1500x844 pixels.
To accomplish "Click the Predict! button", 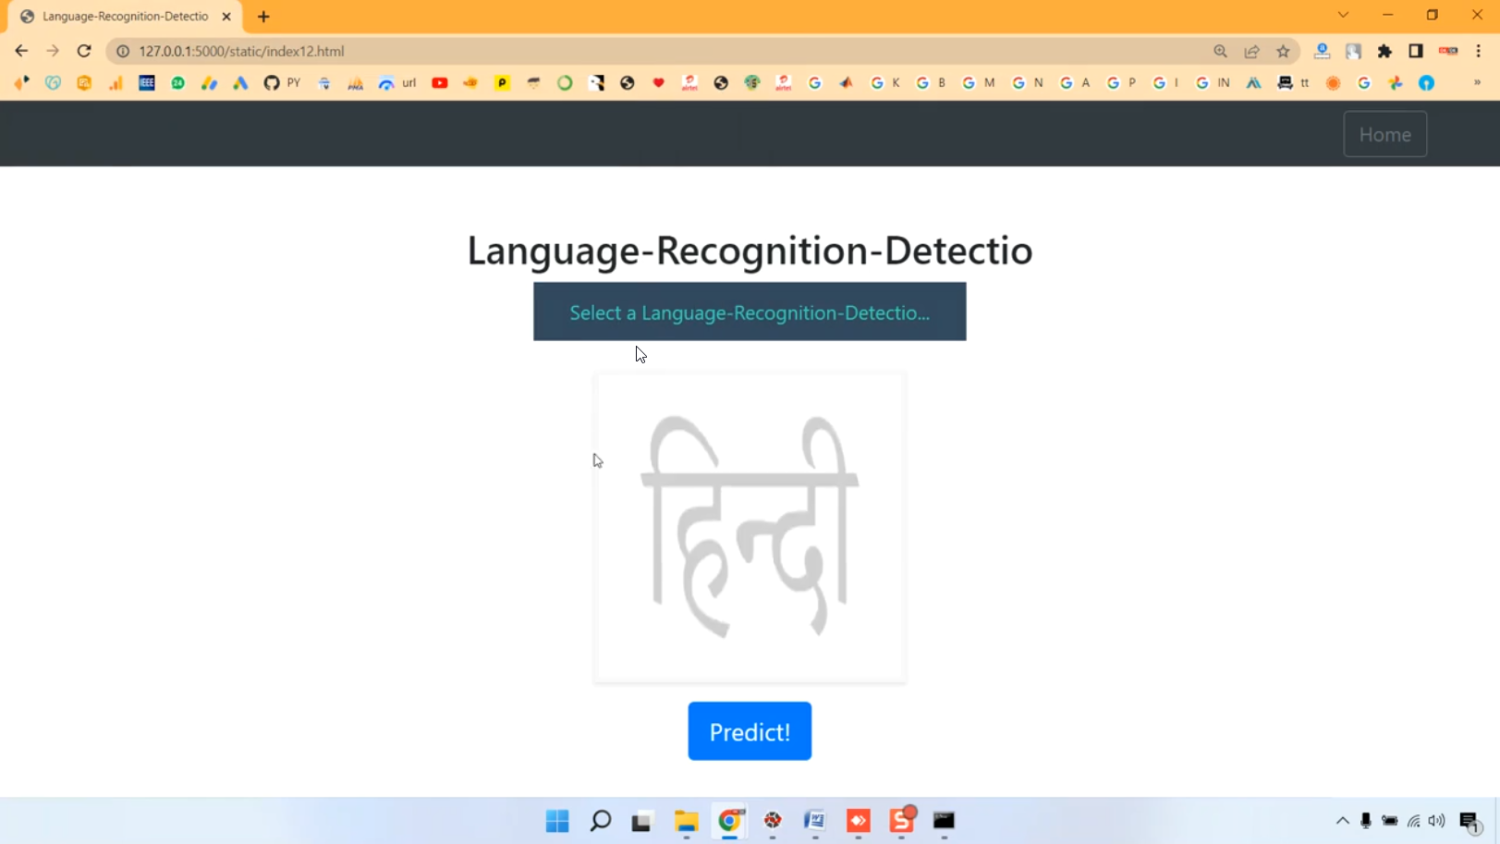I will [750, 731].
